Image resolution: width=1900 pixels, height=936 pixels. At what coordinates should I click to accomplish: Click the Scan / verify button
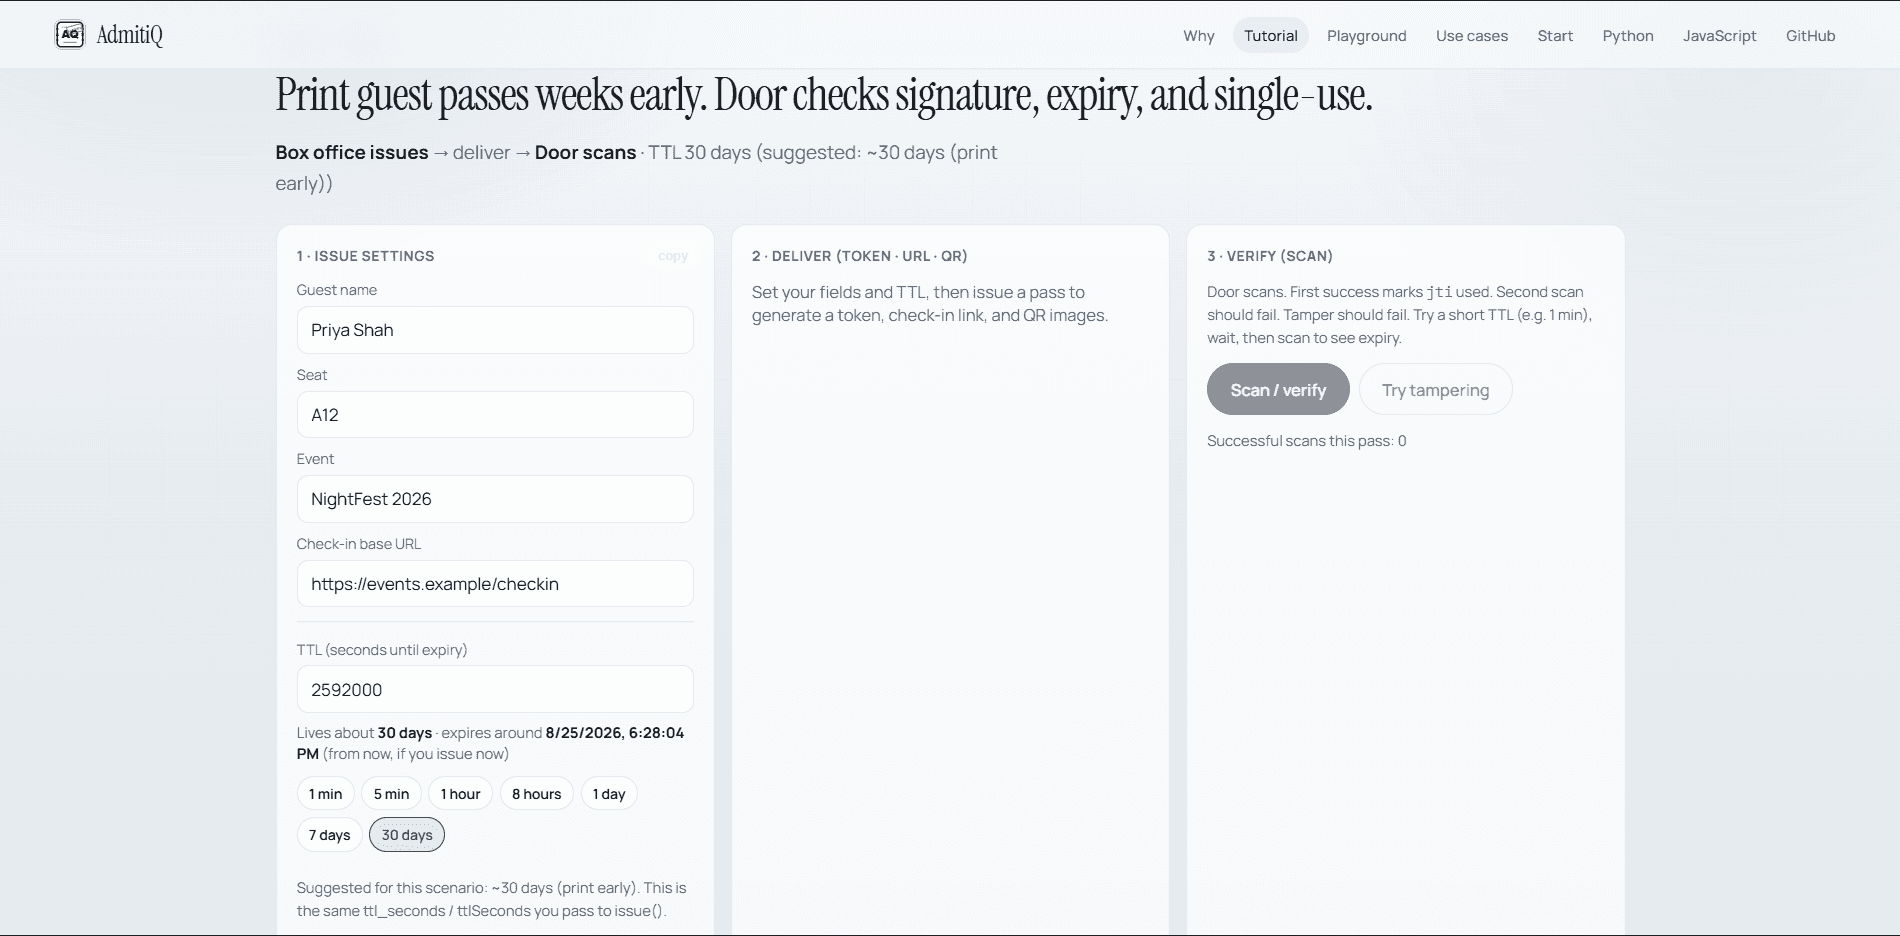[x=1278, y=390]
